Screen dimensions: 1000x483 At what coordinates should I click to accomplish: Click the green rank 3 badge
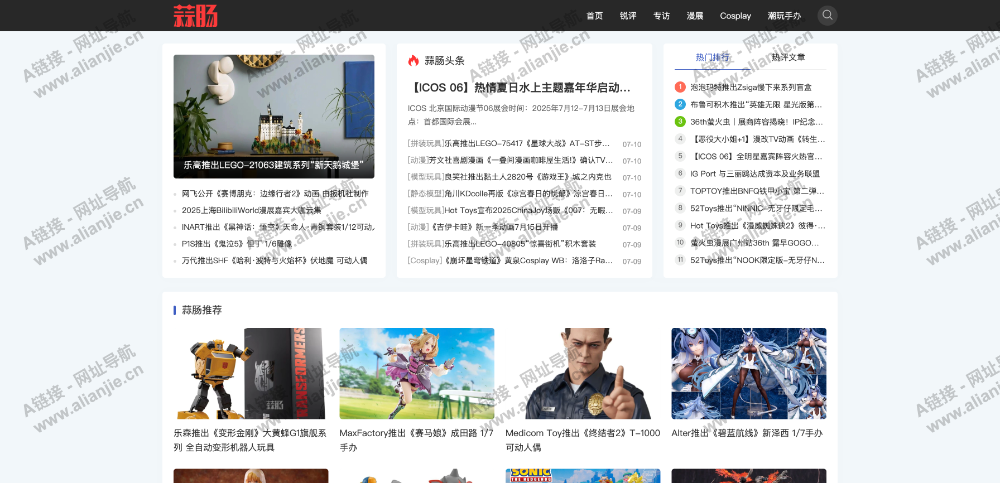coord(680,121)
